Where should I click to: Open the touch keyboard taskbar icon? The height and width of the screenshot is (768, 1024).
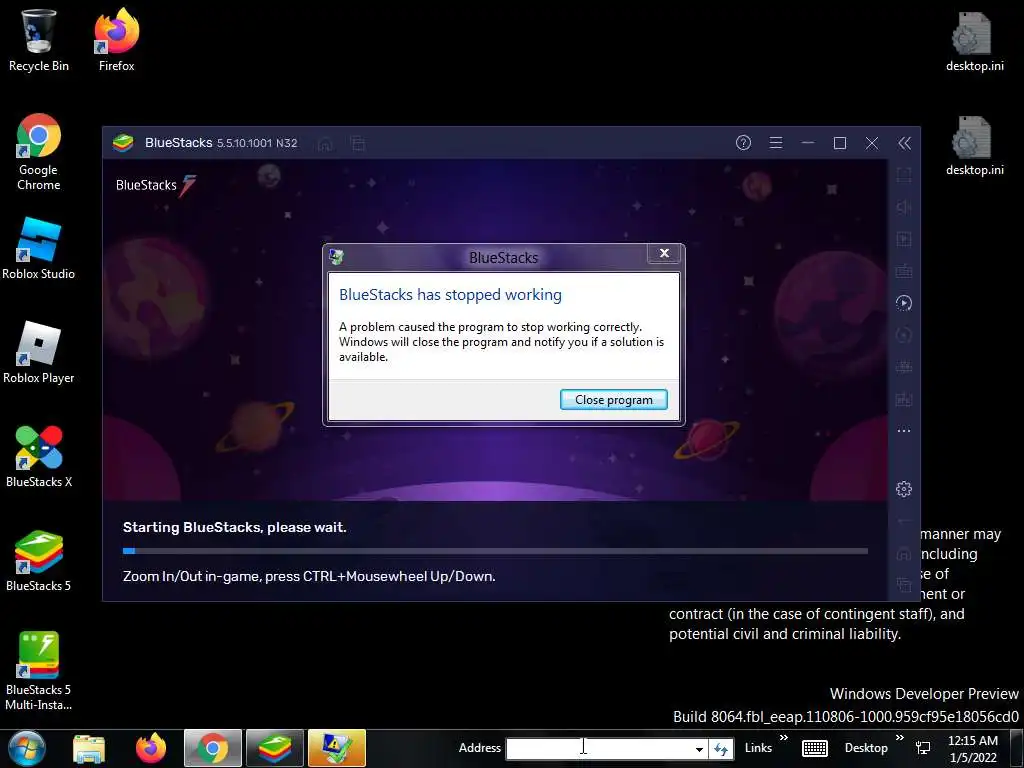(x=814, y=748)
